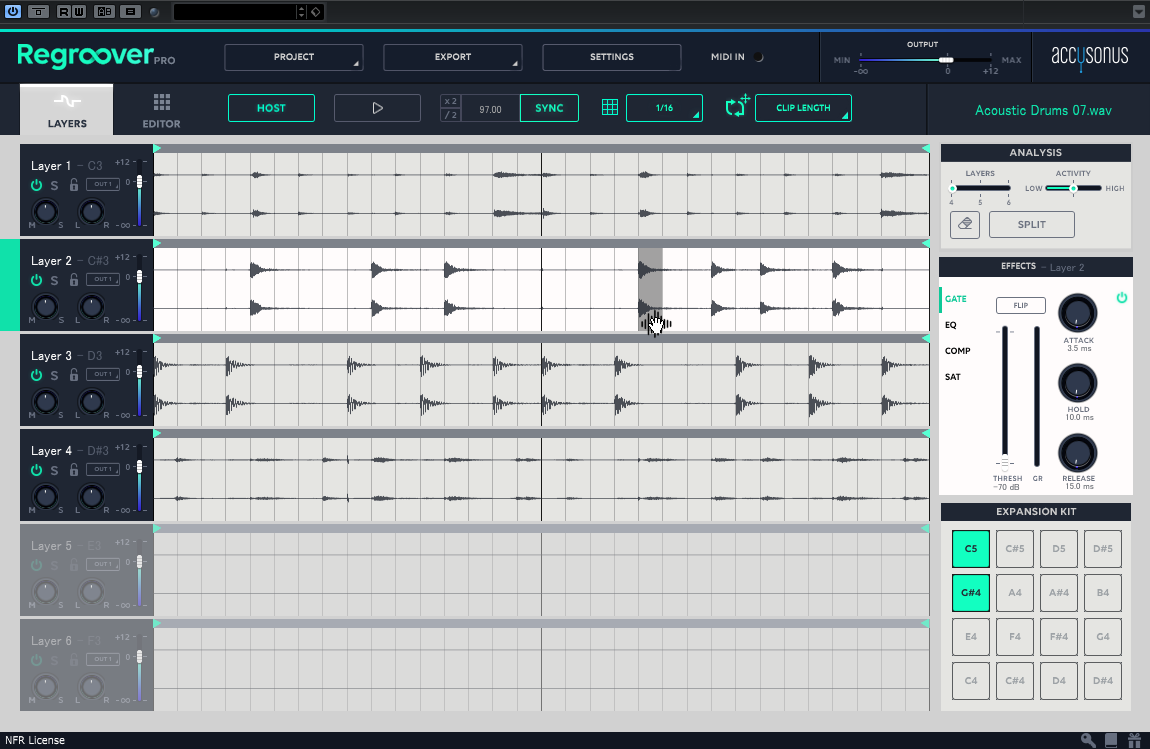Viewport: 1150px width, 749px height.
Task: Toggle Layer 3 power on/off
Action: click(36, 376)
